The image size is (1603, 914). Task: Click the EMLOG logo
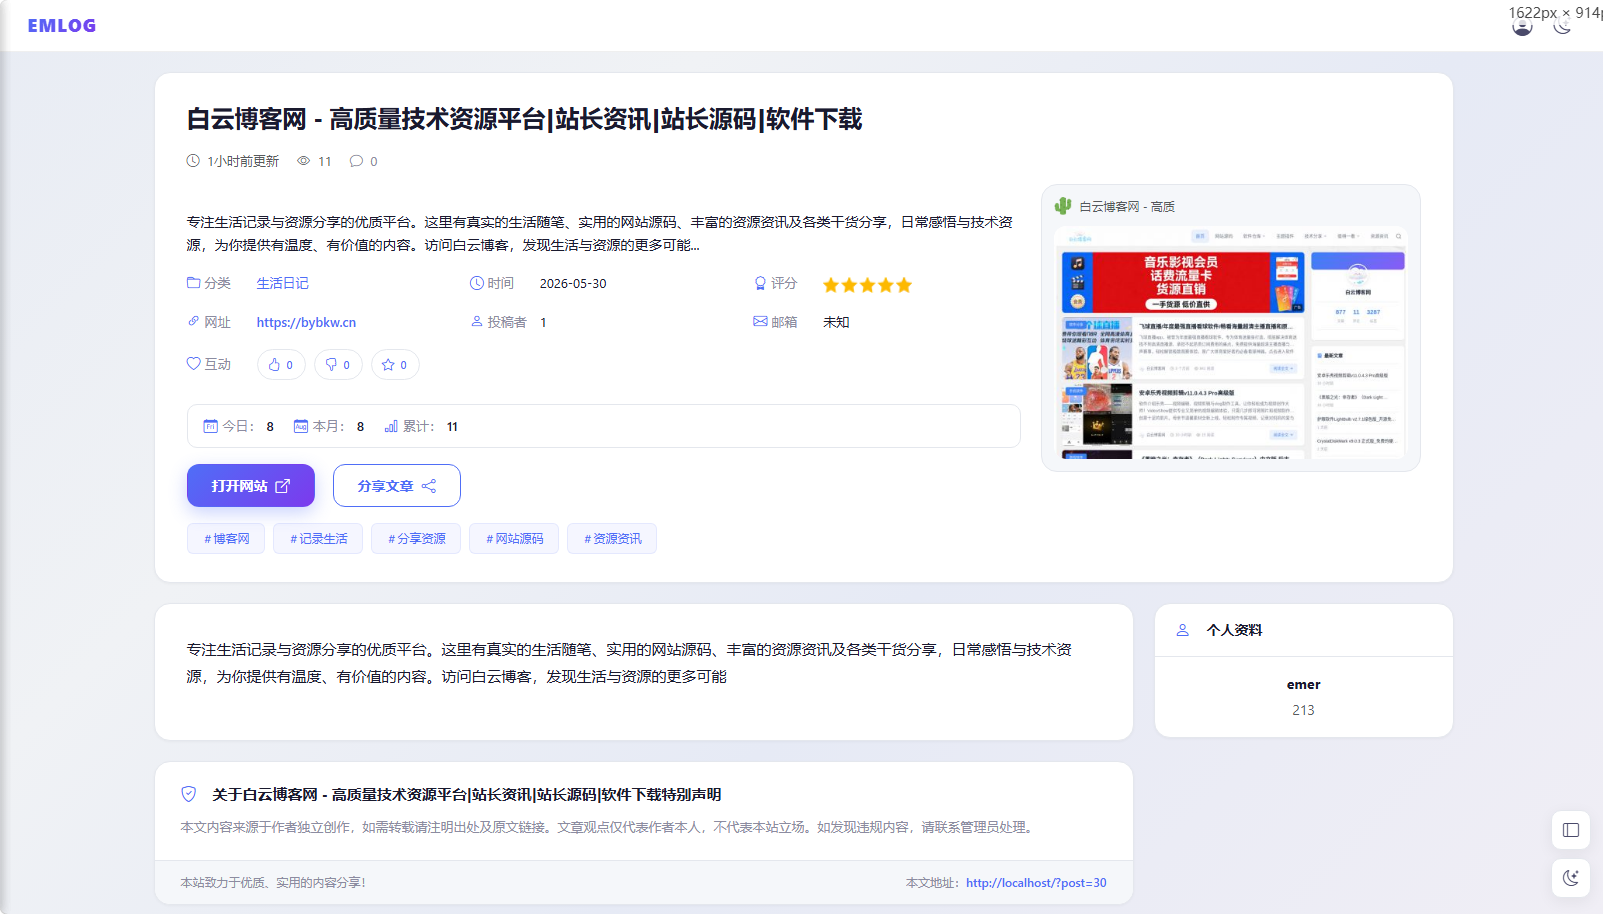pos(62,26)
